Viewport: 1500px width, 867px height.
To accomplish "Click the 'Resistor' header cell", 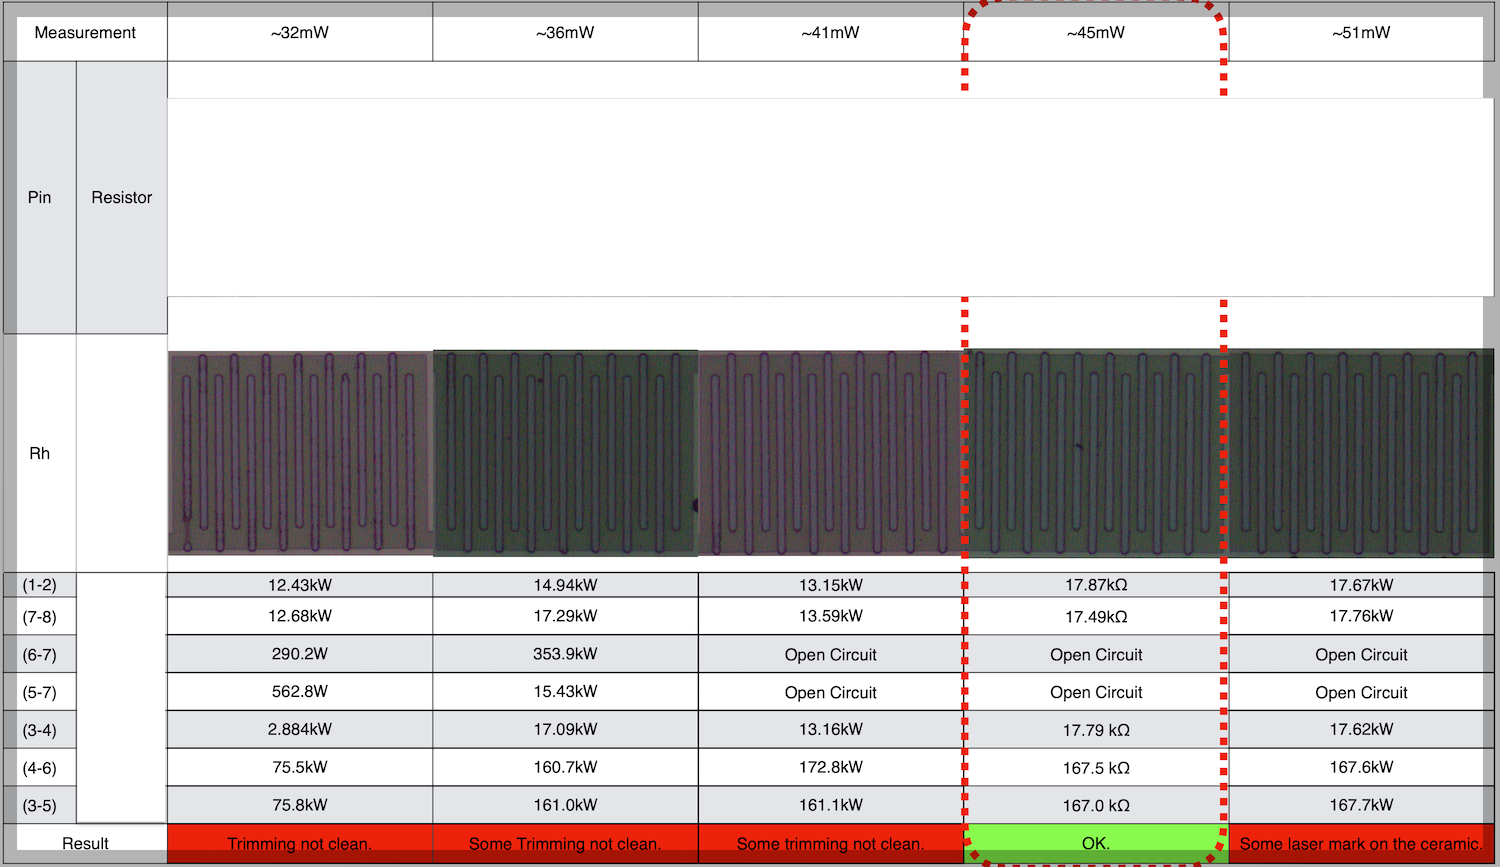I will click(x=121, y=197).
